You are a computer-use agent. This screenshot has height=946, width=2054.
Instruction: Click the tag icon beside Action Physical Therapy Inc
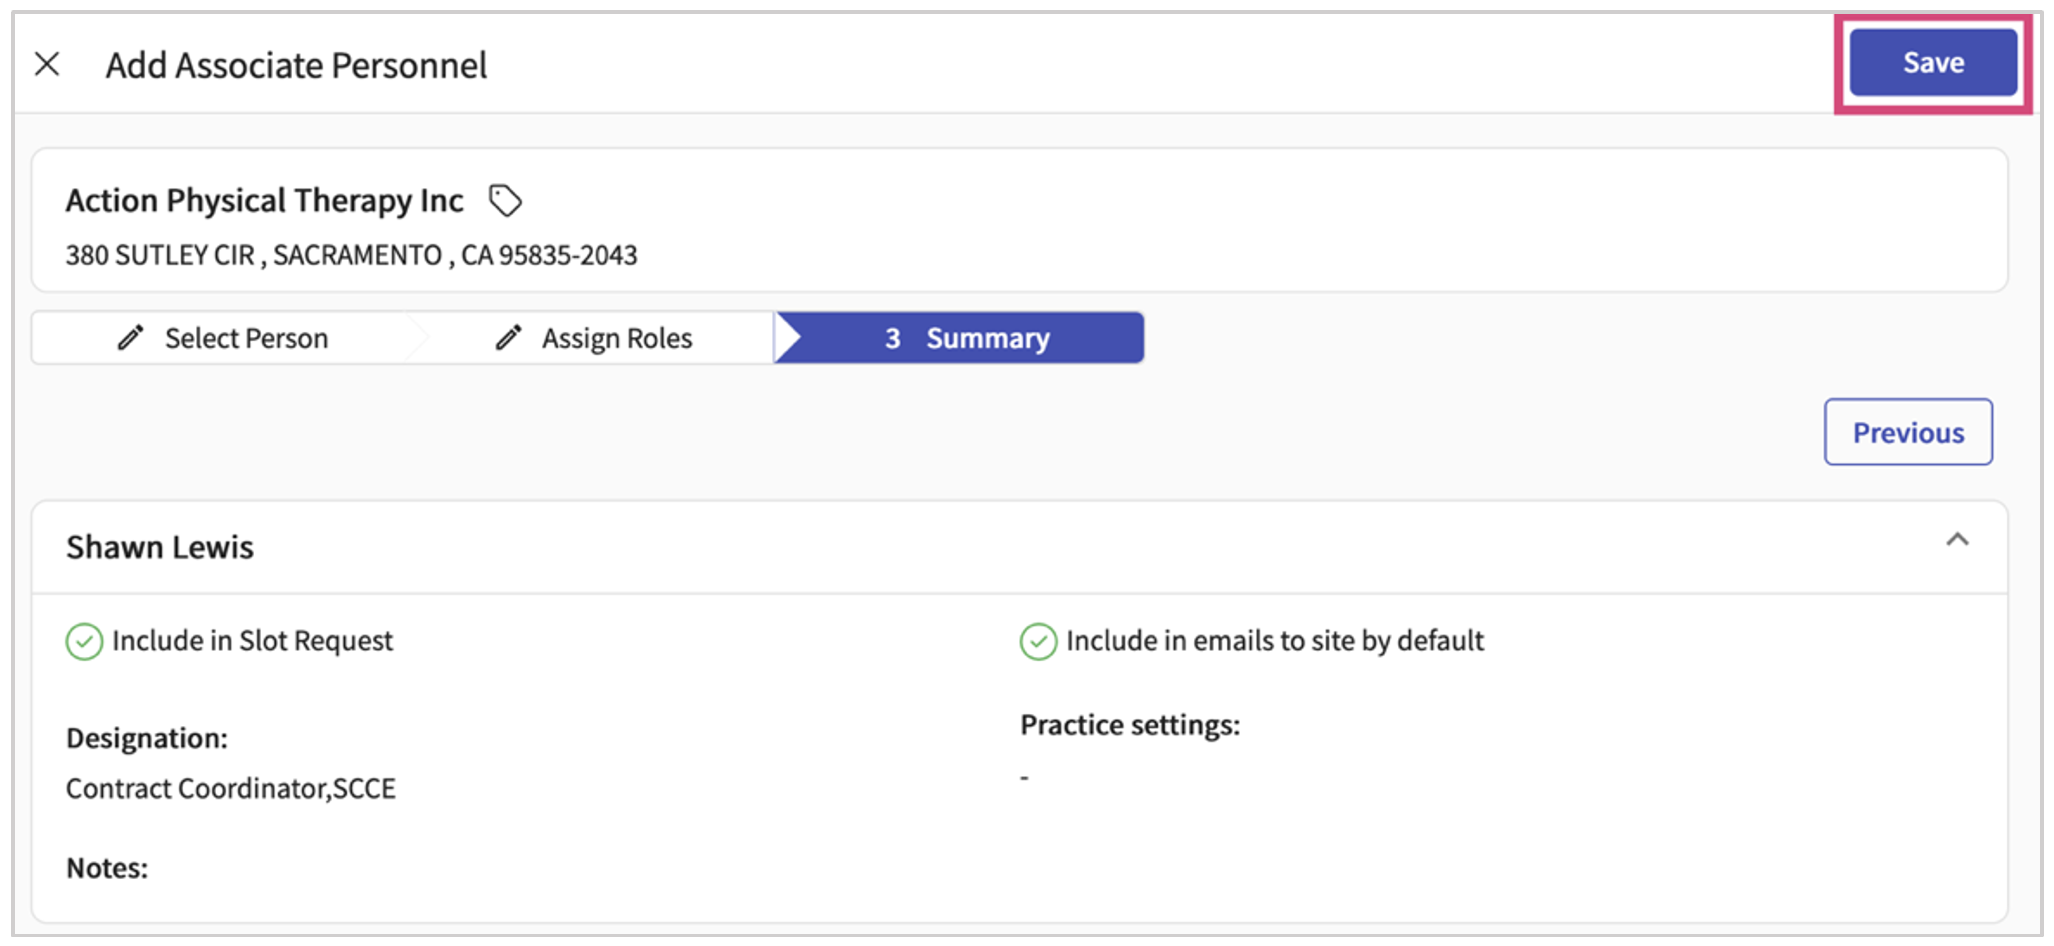point(505,201)
